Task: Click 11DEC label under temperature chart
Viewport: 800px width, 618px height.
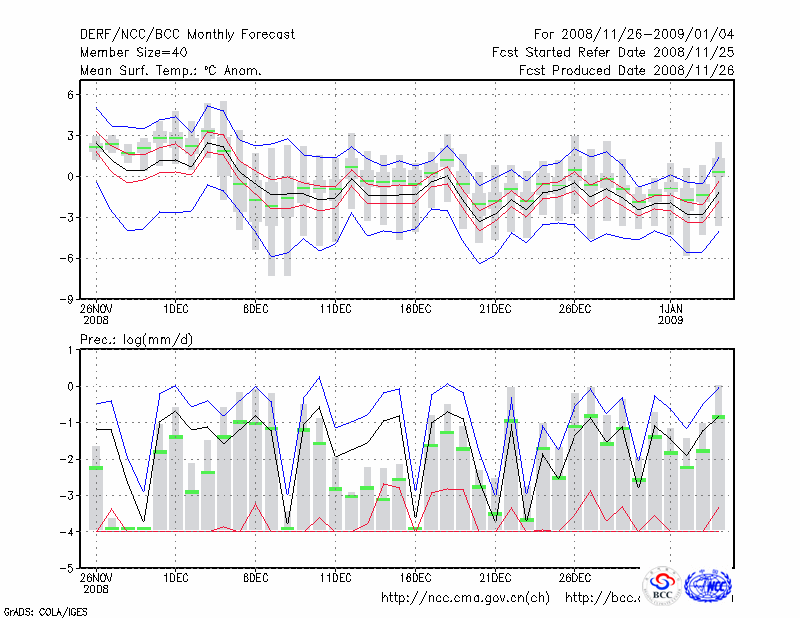Action: [x=335, y=308]
